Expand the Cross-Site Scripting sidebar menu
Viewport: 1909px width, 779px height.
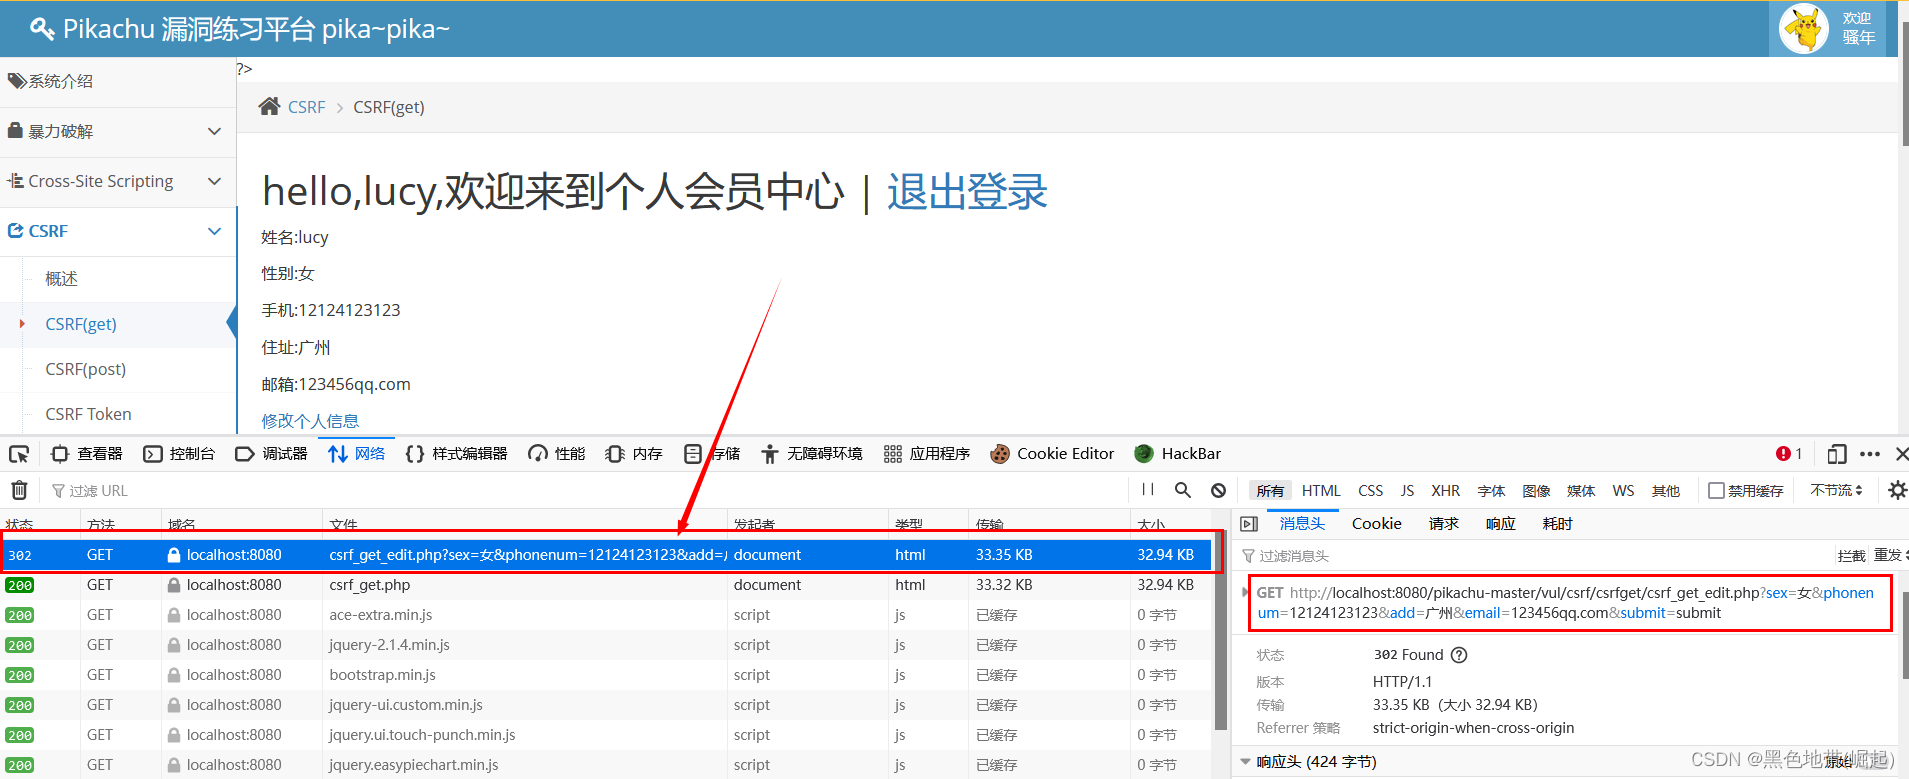(118, 181)
